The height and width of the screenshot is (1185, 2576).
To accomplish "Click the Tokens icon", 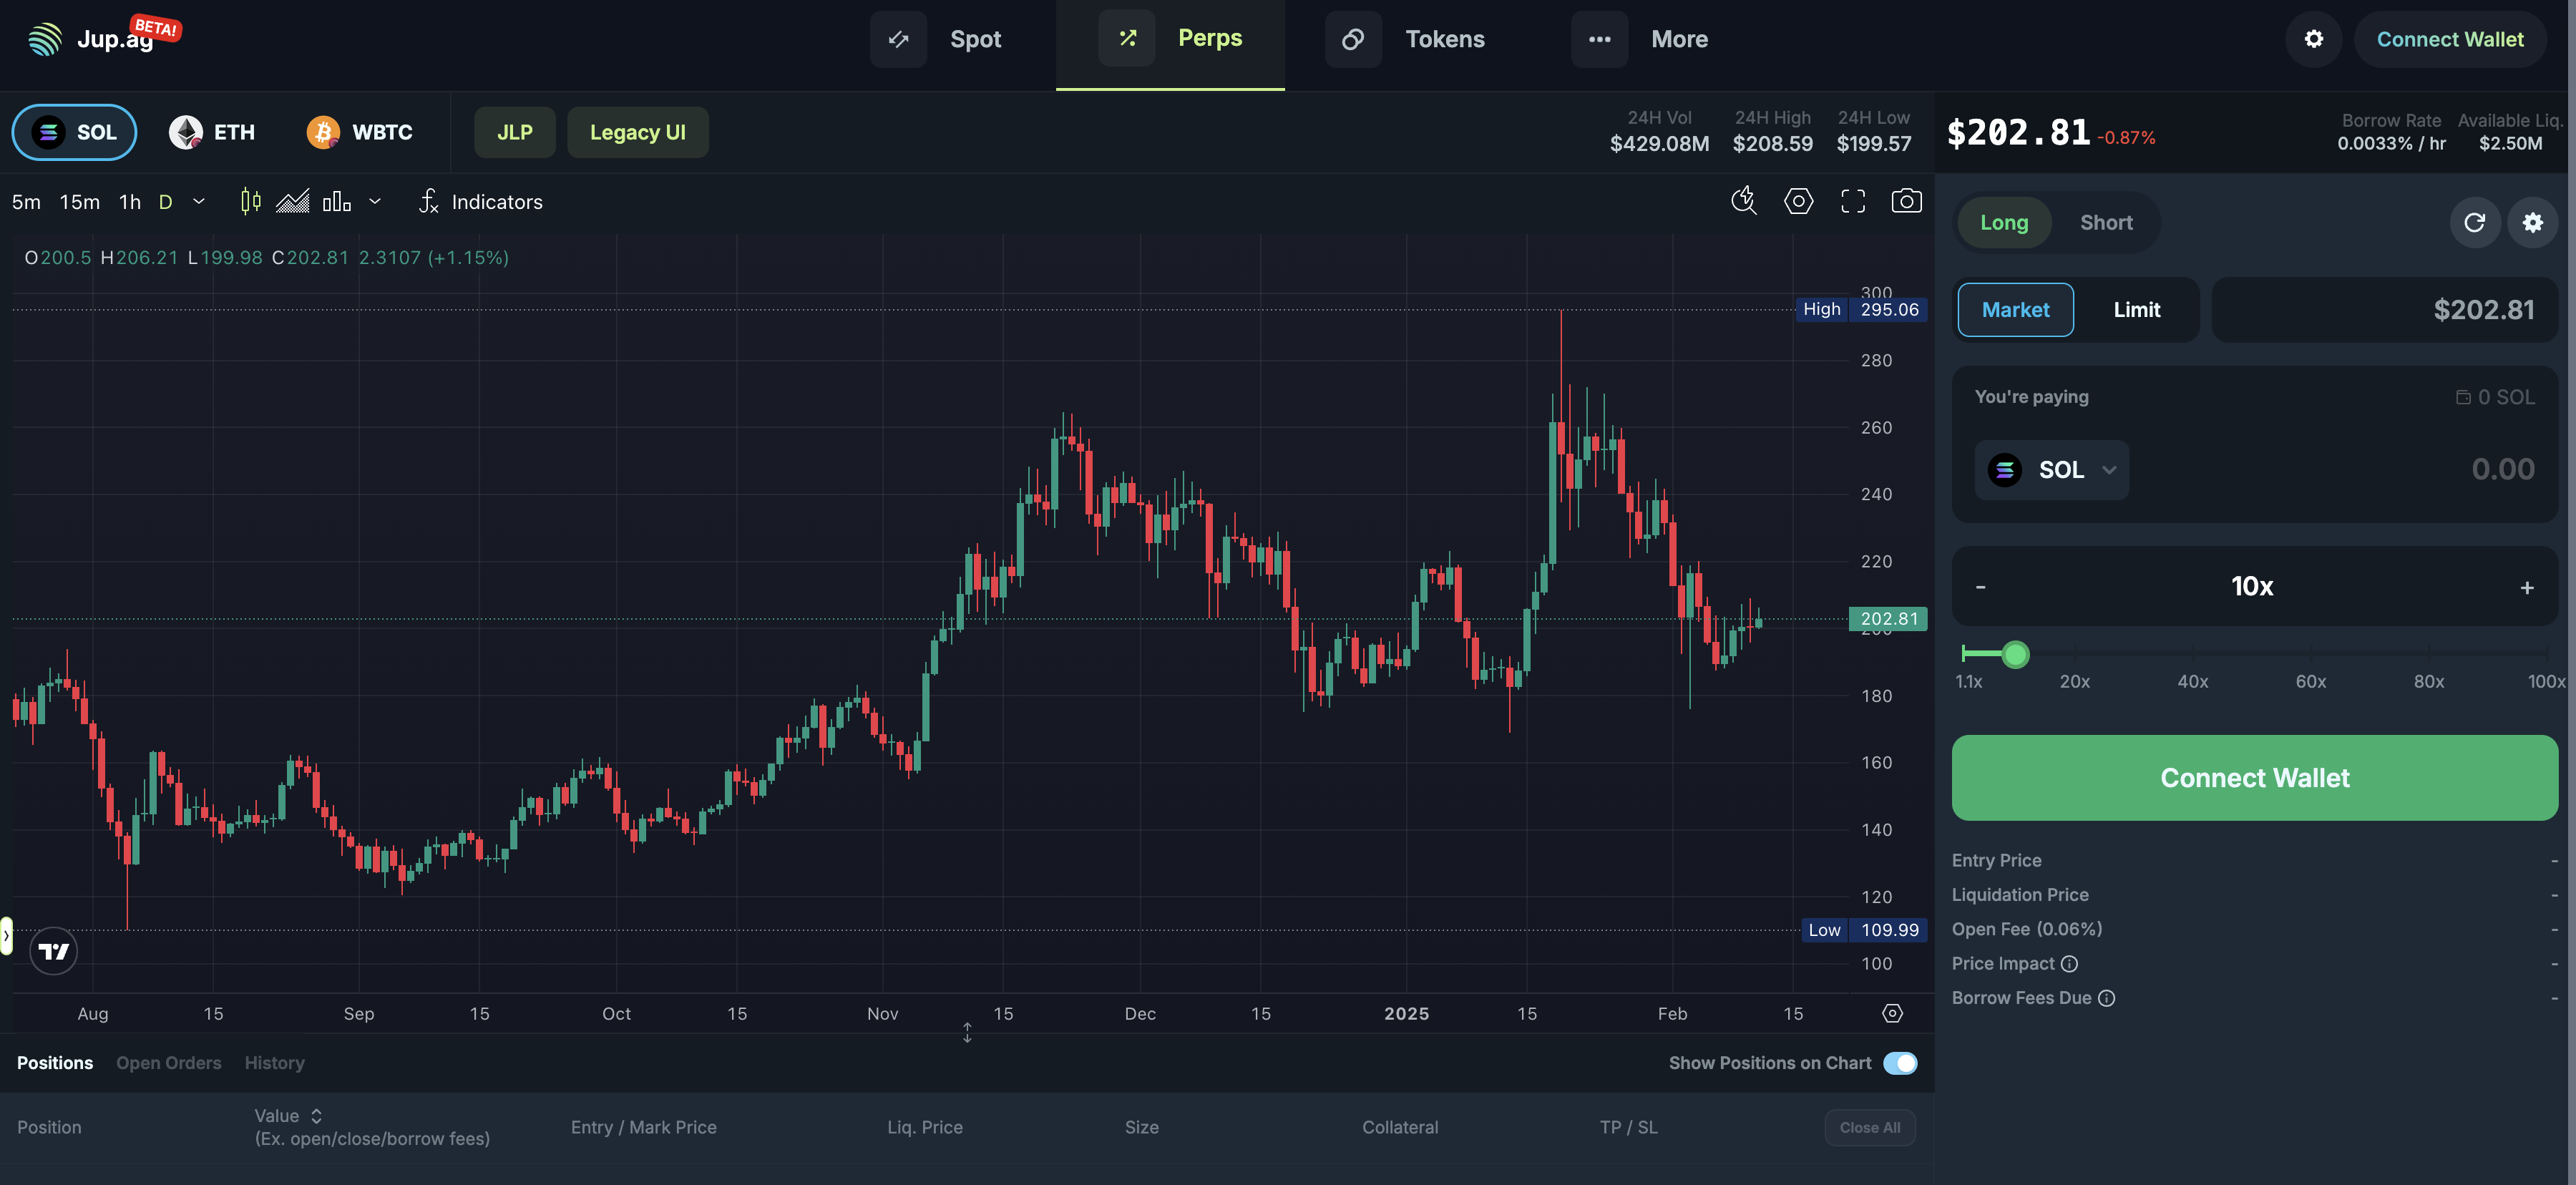I will tap(1353, 39).
